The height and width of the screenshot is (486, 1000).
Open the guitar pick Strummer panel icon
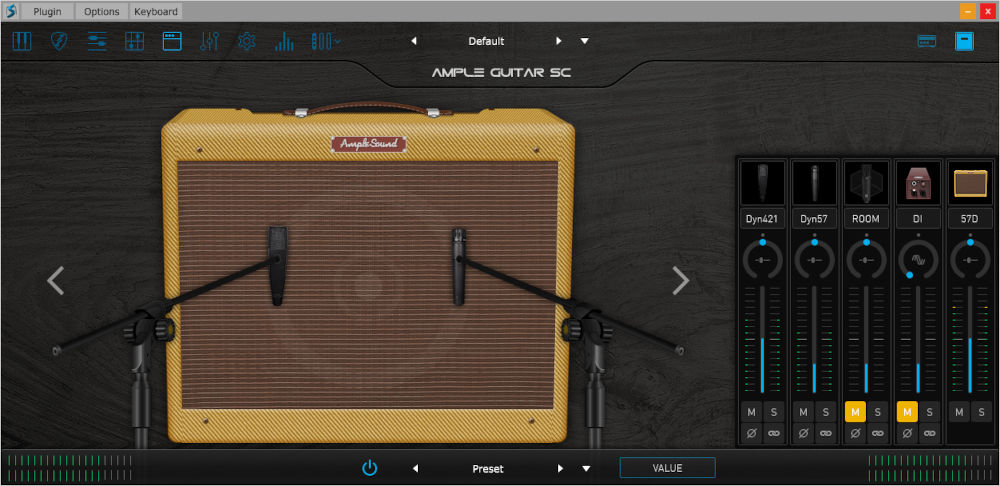[x=59, y=41]
